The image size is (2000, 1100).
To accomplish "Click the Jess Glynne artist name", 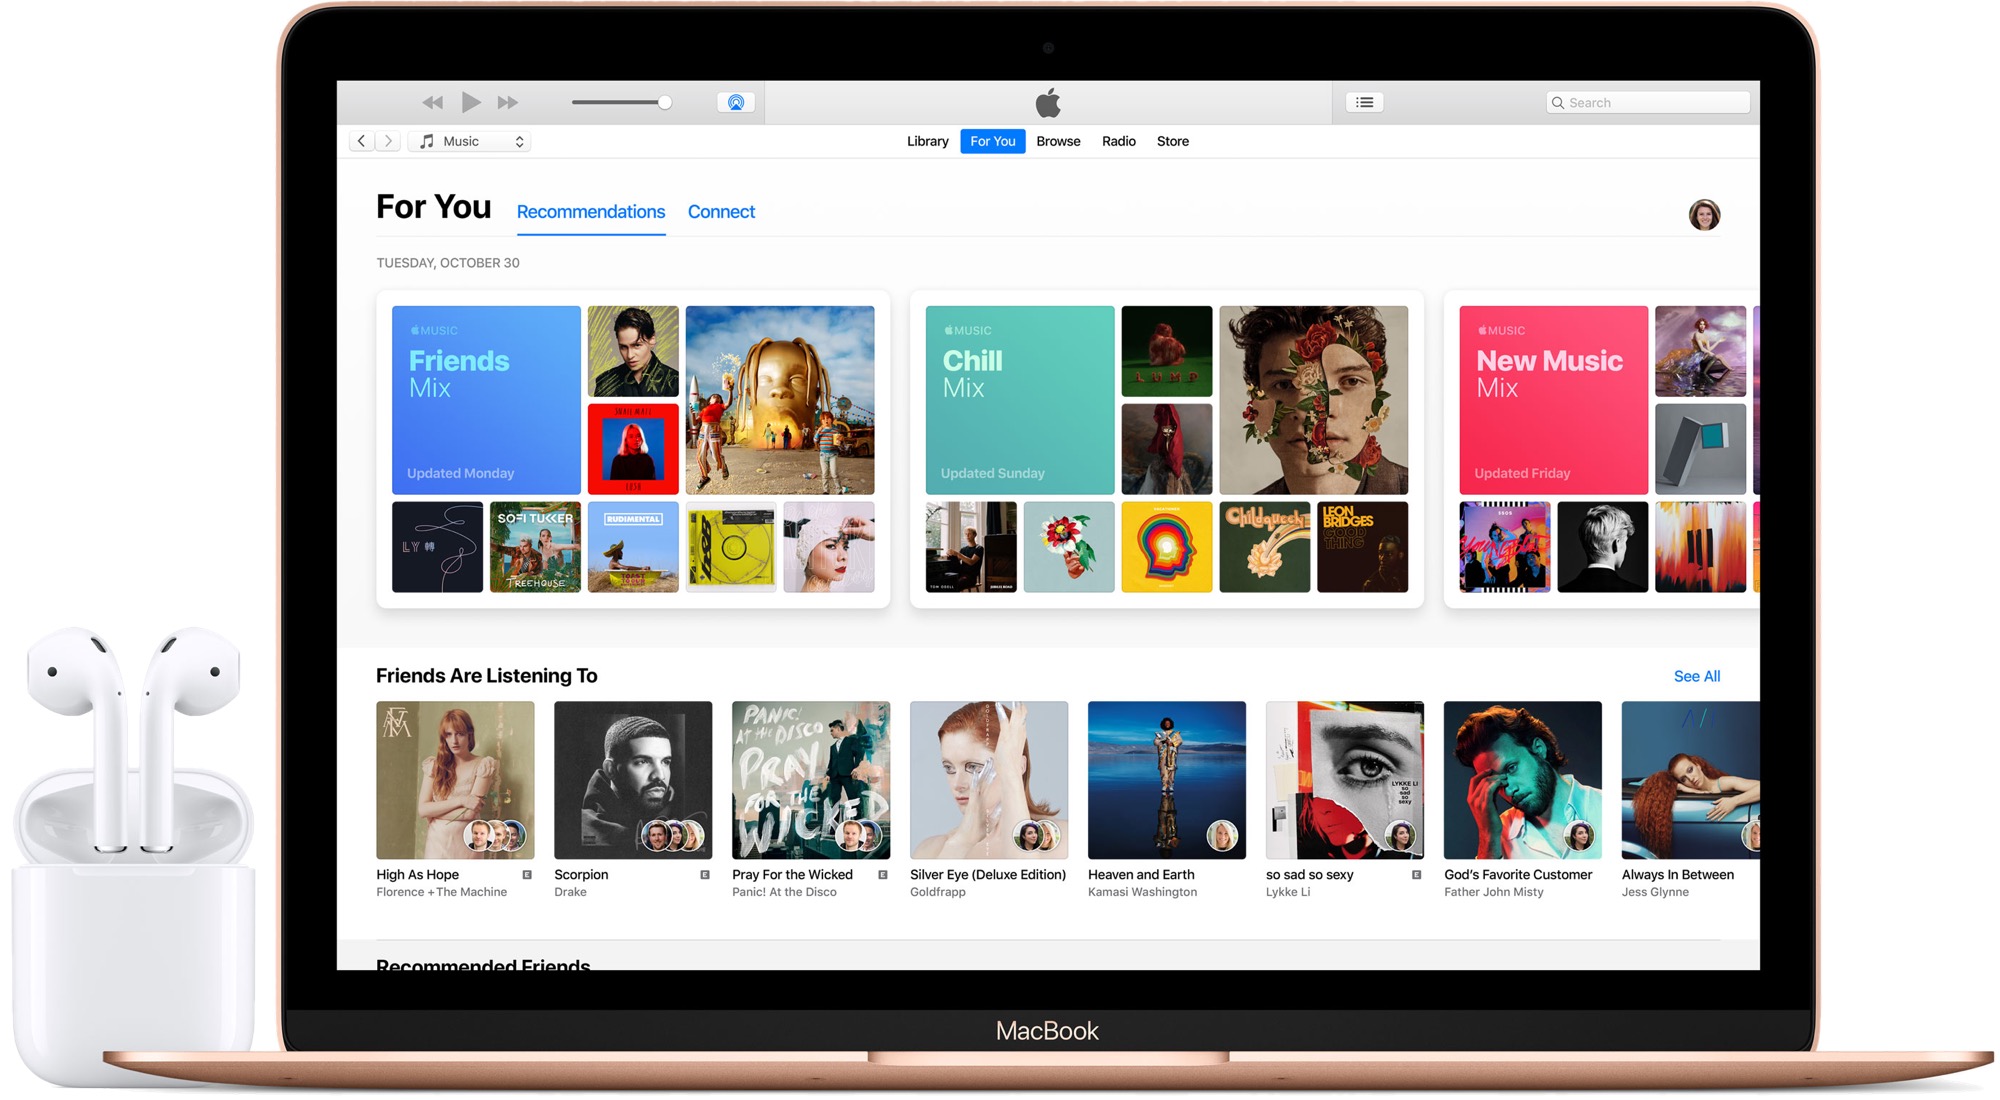I will [1655, 892].
